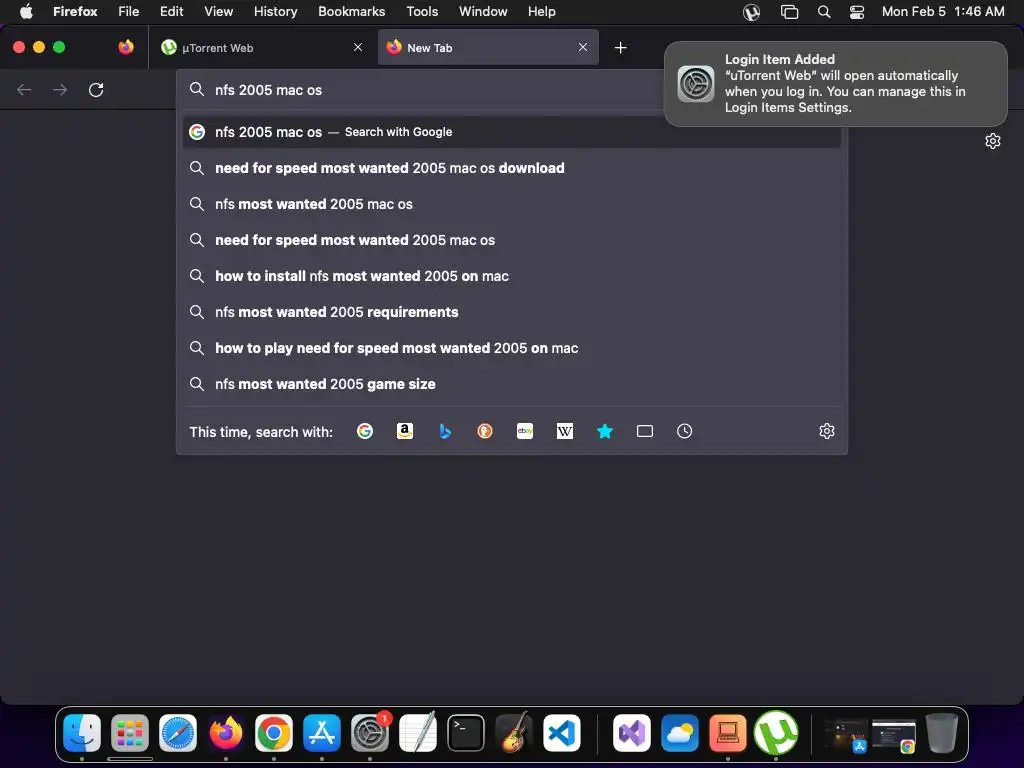This screenshot has width=1024, height=768.
Task: Open the Tools menu
Action: pyautogui.click(x=422, y=11)
